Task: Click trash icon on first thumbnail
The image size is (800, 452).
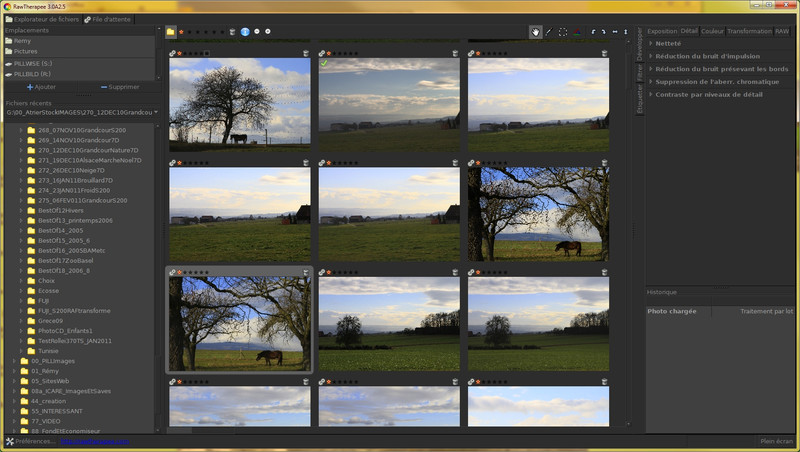Action: (305, 52)
